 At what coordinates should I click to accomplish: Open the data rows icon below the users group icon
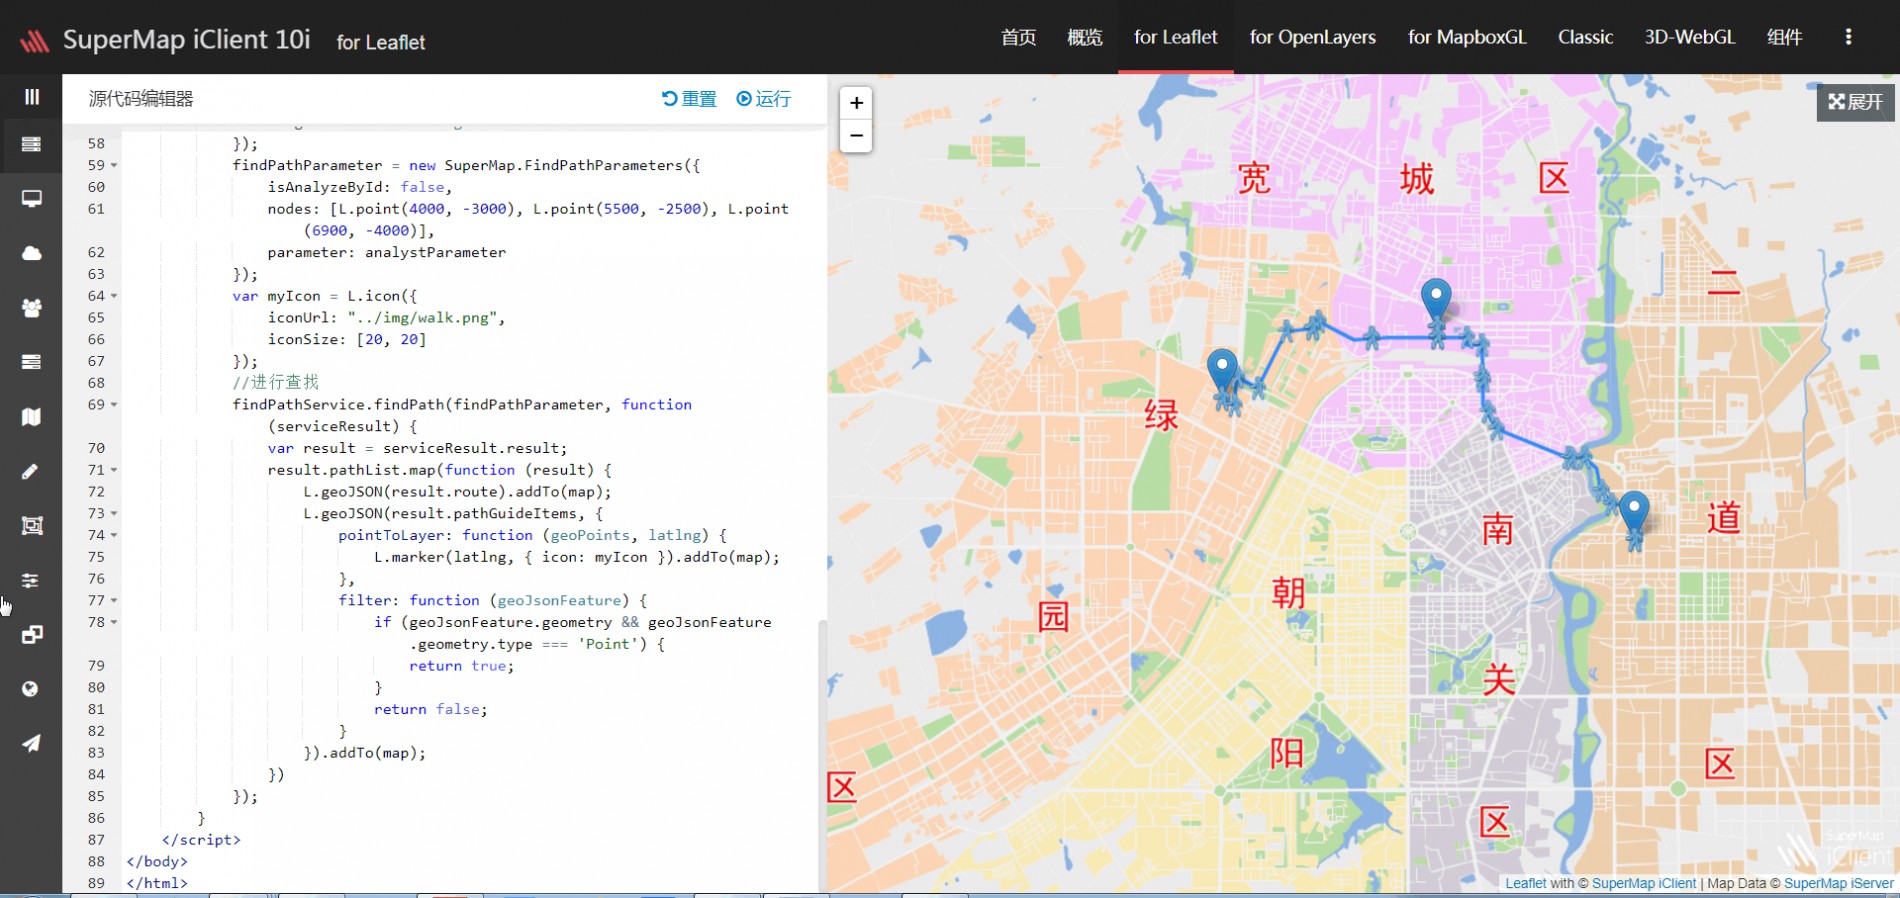coord(31,362)
